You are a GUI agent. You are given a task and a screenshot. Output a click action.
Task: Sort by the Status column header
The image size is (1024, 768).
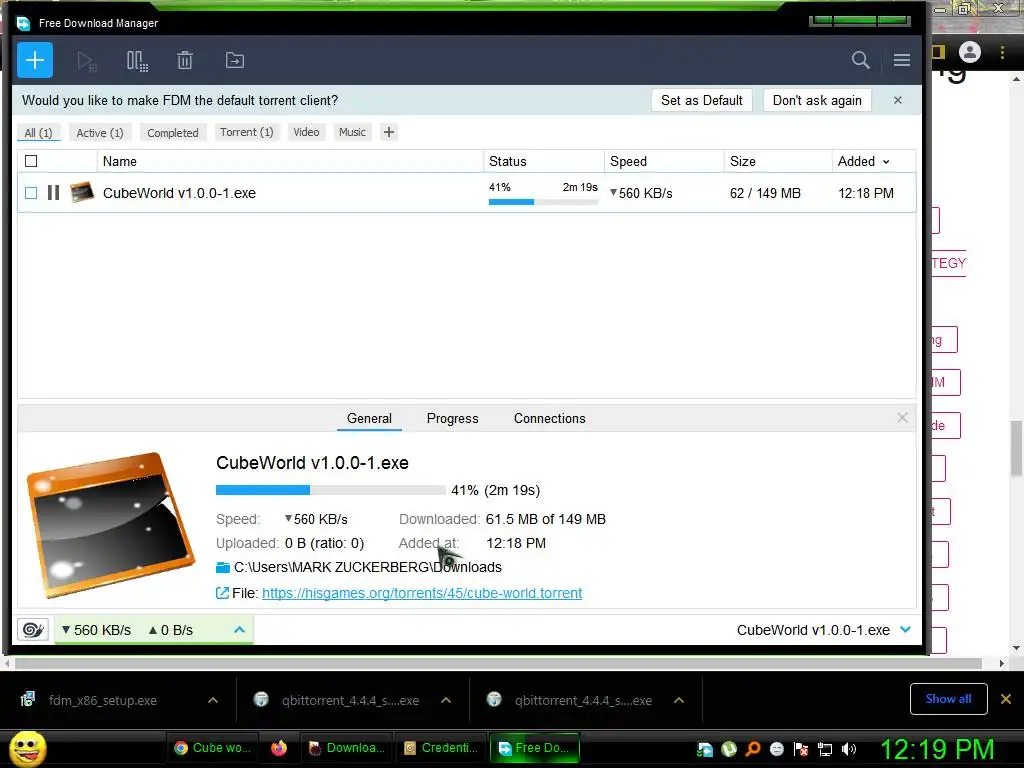(x=544, y=161)
